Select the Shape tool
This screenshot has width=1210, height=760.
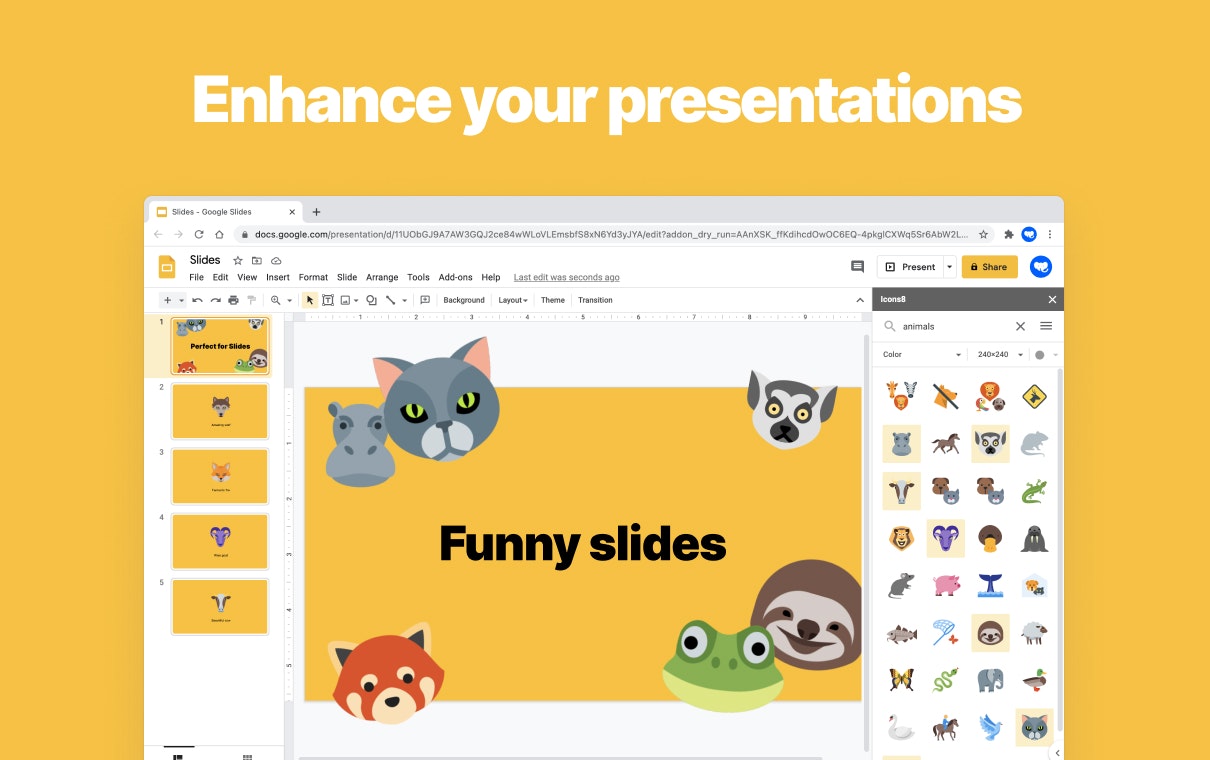(370, 300)
